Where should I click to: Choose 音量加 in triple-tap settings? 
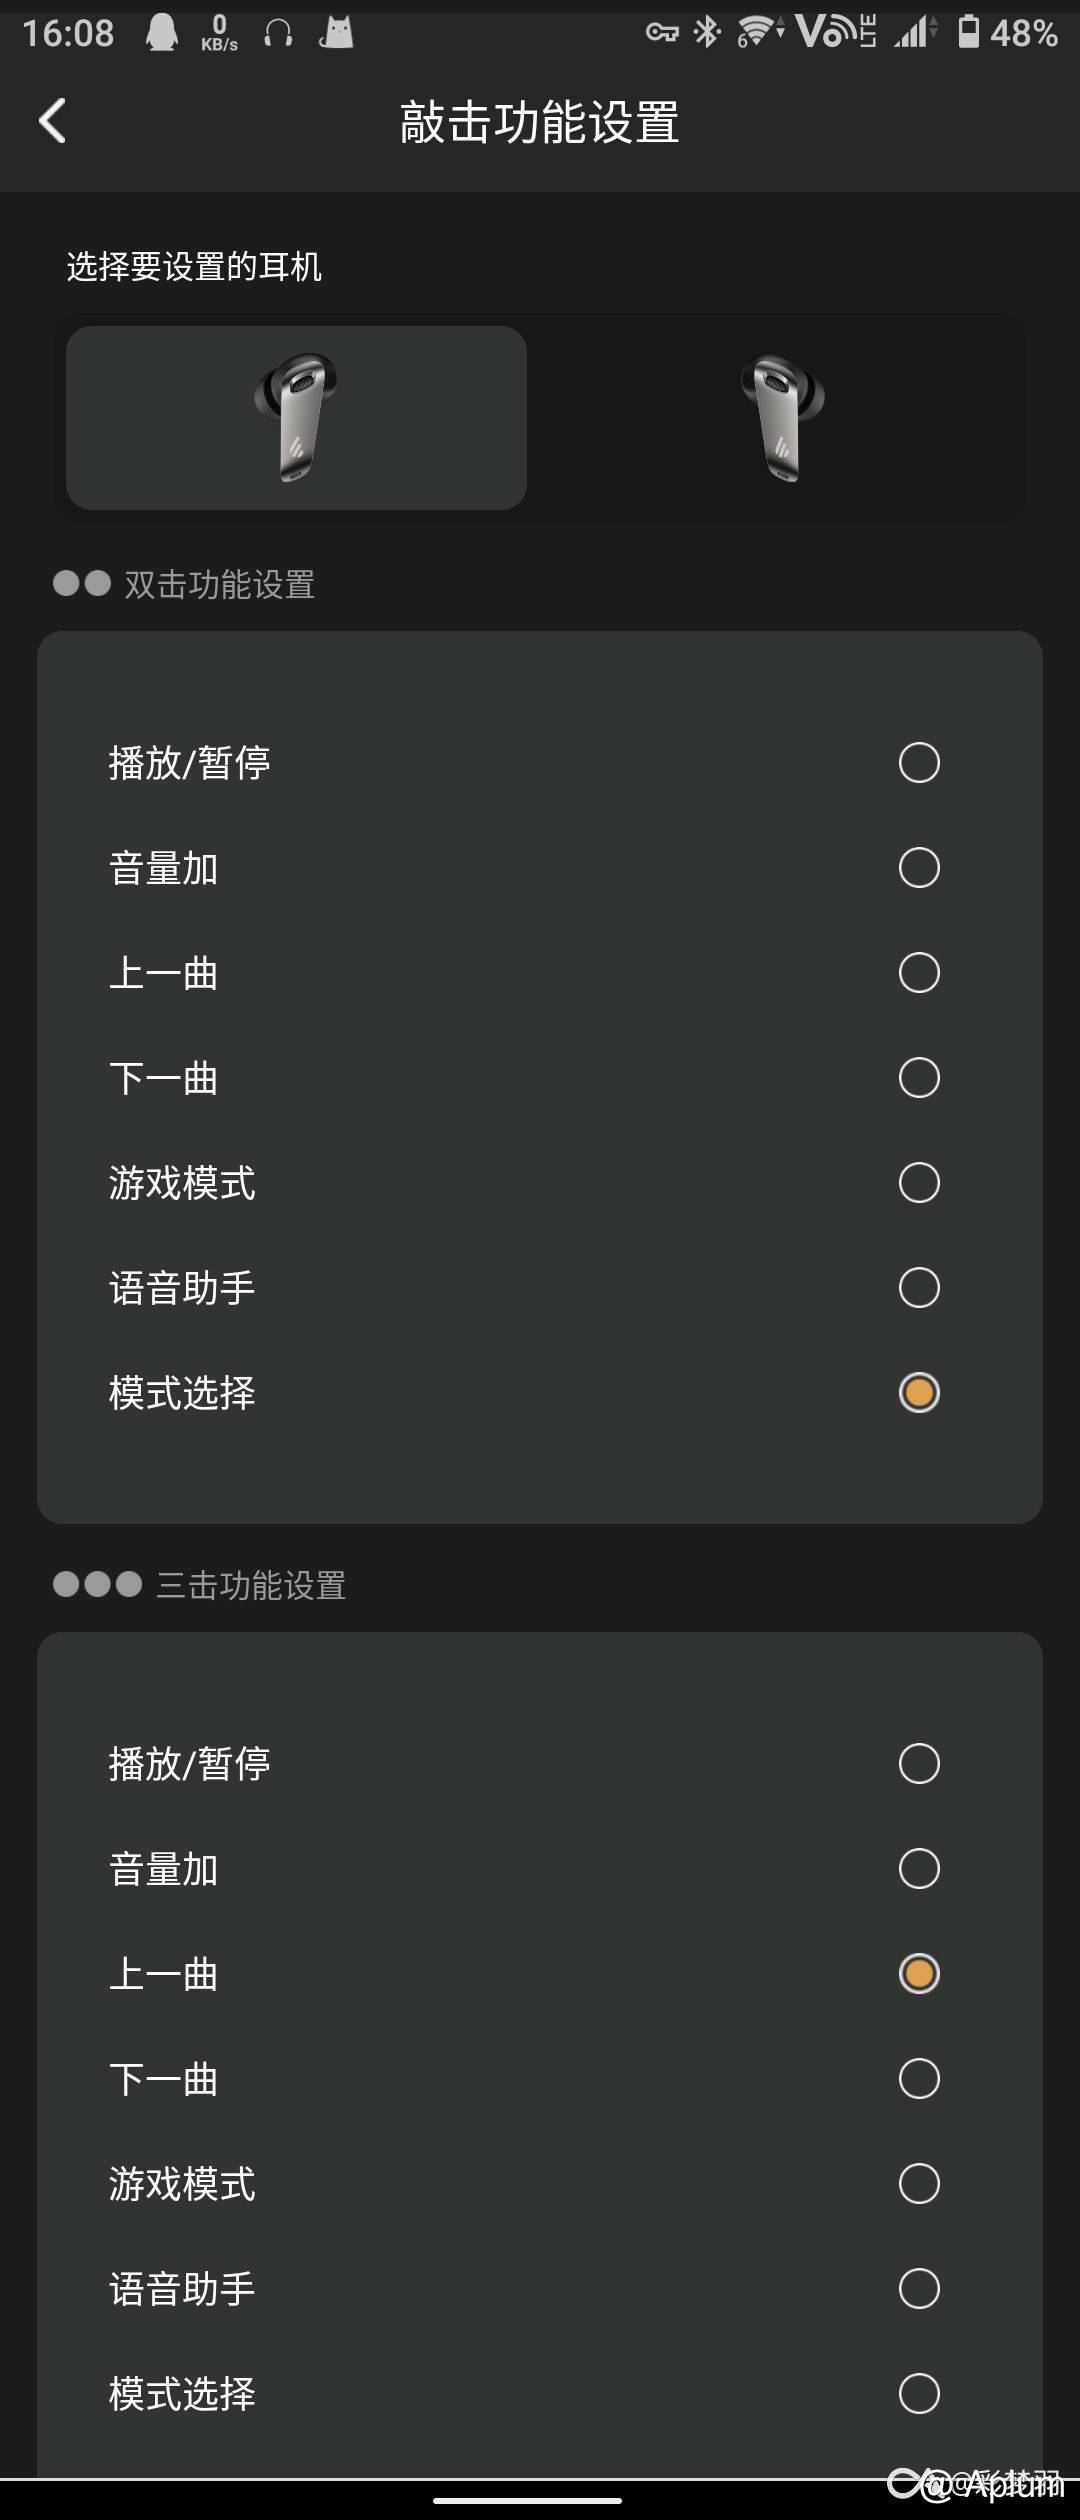(x=919, y=1869)
